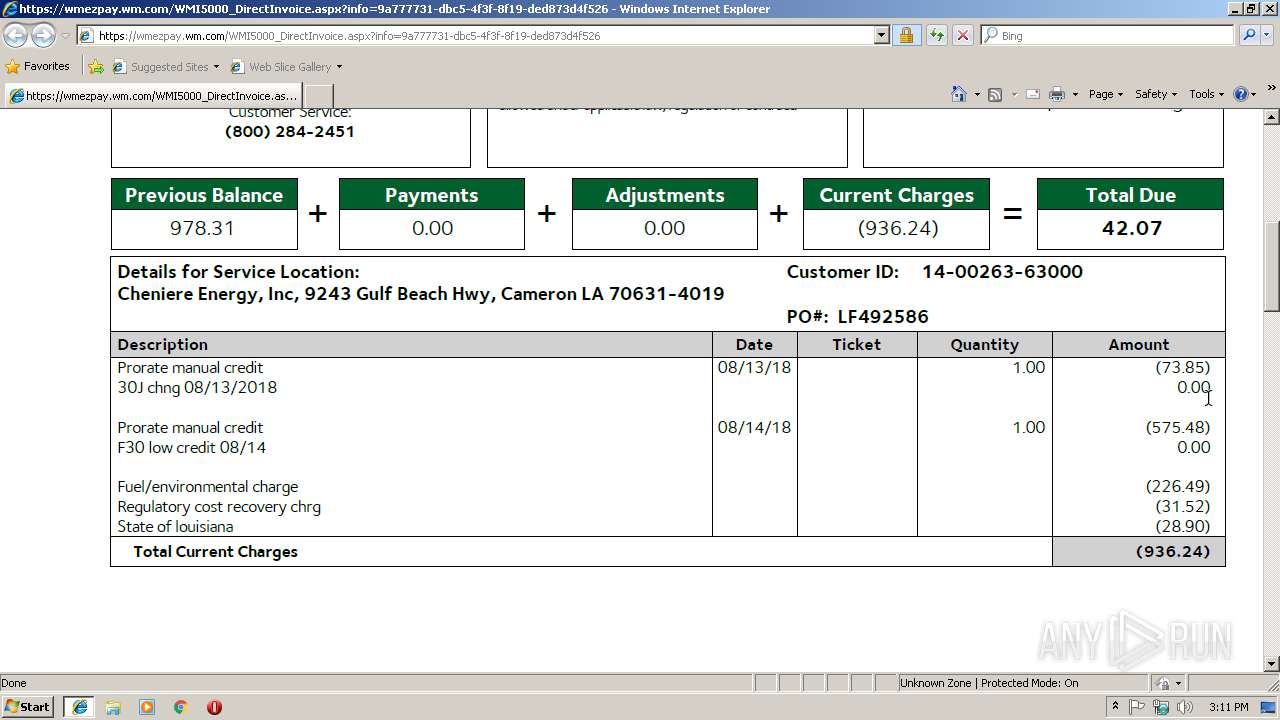The height and width of the screenshot is (720, 1280).
Task: Select Protected Mode status text
Action: pyautogui.click(x=1030, y=683)
